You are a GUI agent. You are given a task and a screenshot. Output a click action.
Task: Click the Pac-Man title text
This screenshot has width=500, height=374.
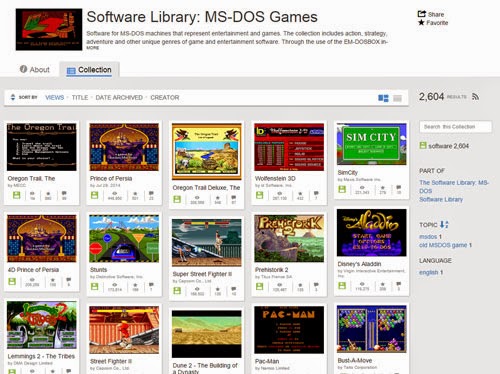(x=267, y=361)
